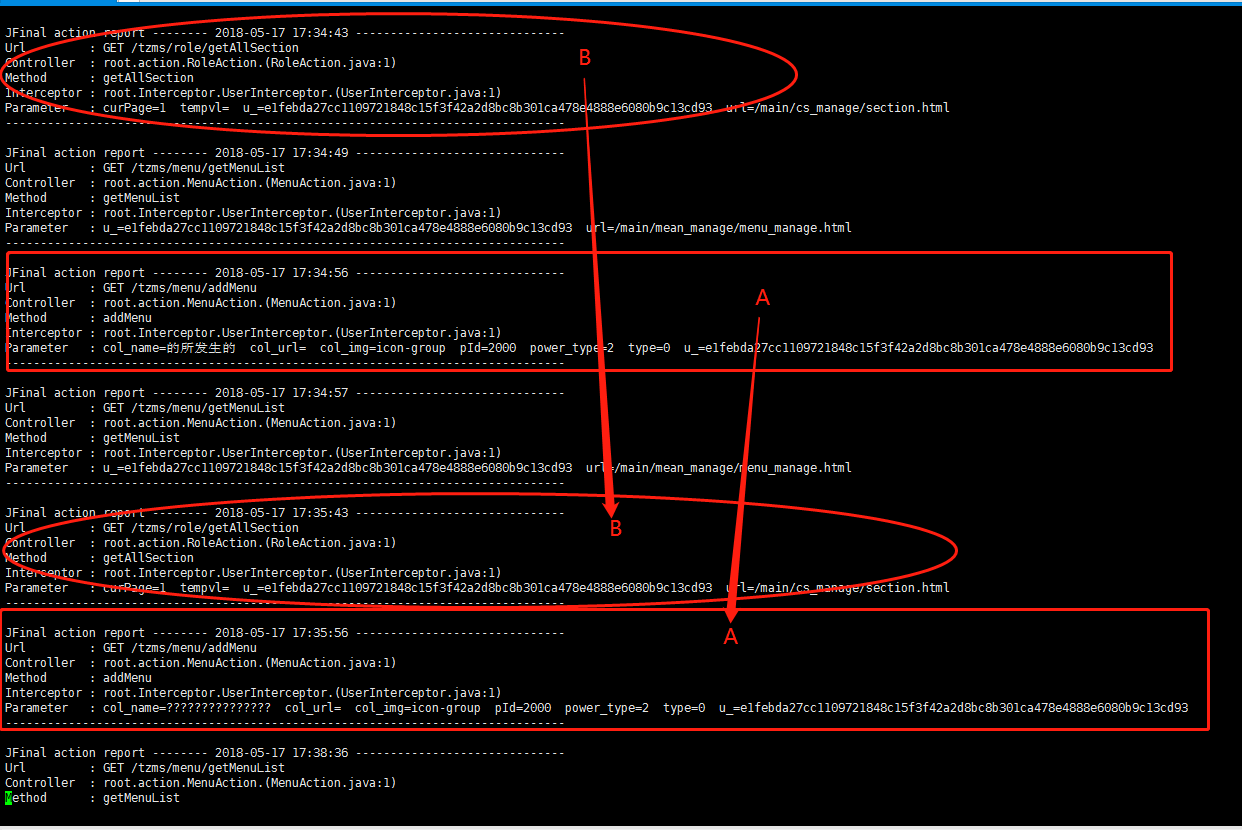This screenshot has width=1242, height=830.
Task: Click the 17:38:36 timestamp in the last report
Action: [x=314, y=753]
